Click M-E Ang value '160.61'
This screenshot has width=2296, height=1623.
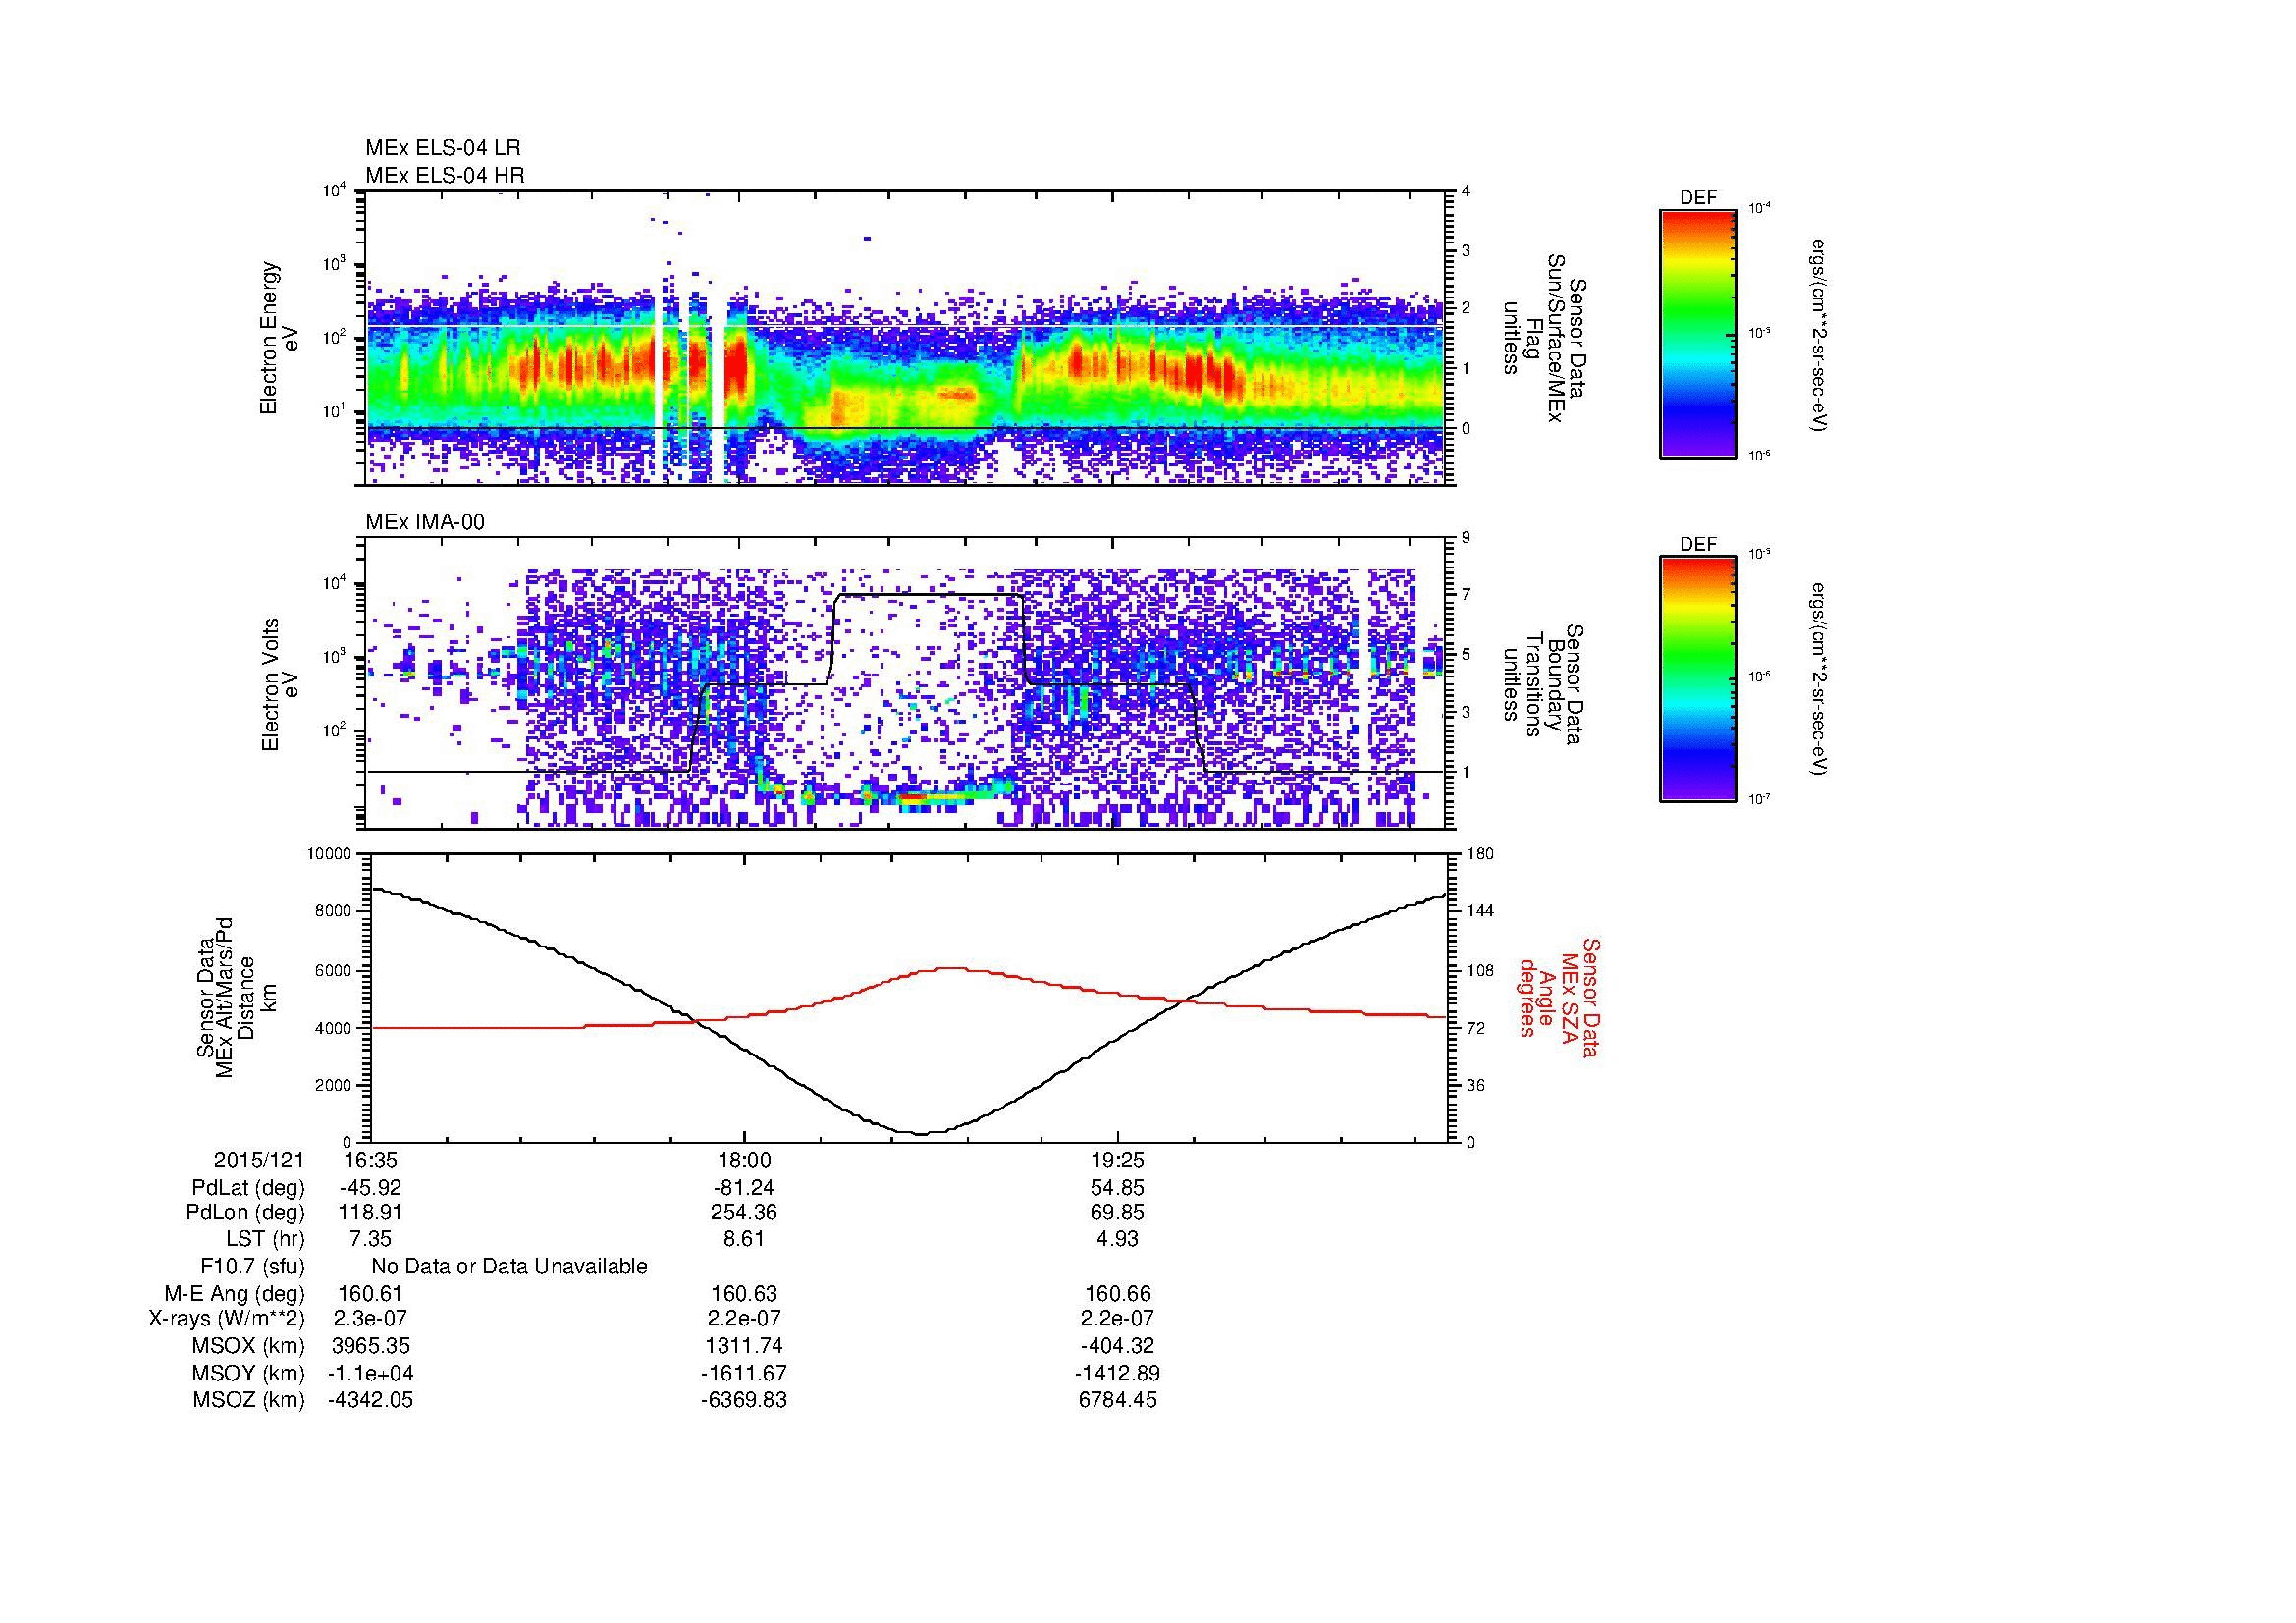(x=369, y=1294)
